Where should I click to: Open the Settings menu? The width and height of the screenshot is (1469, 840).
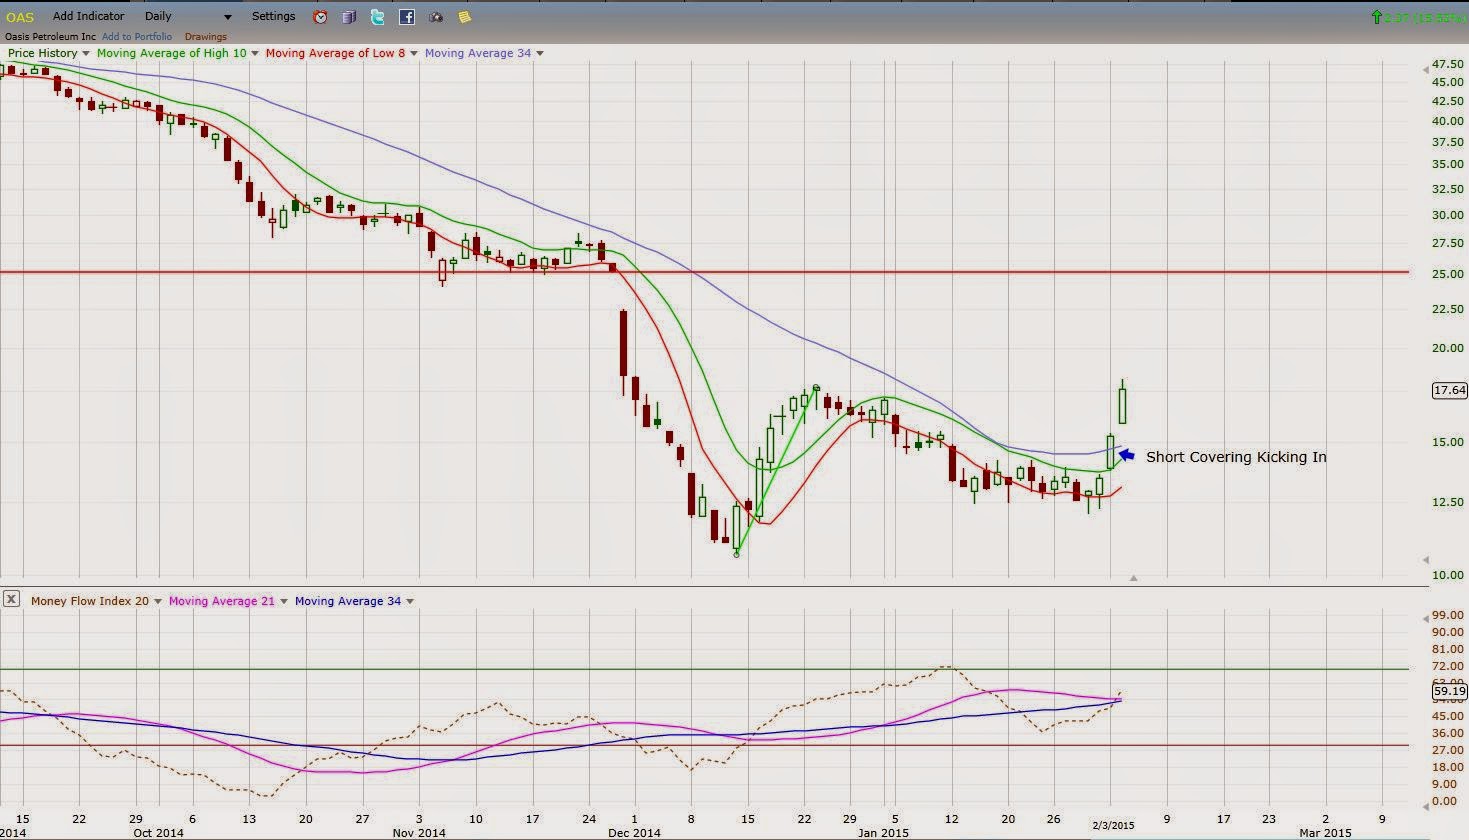tap(273, 16)
